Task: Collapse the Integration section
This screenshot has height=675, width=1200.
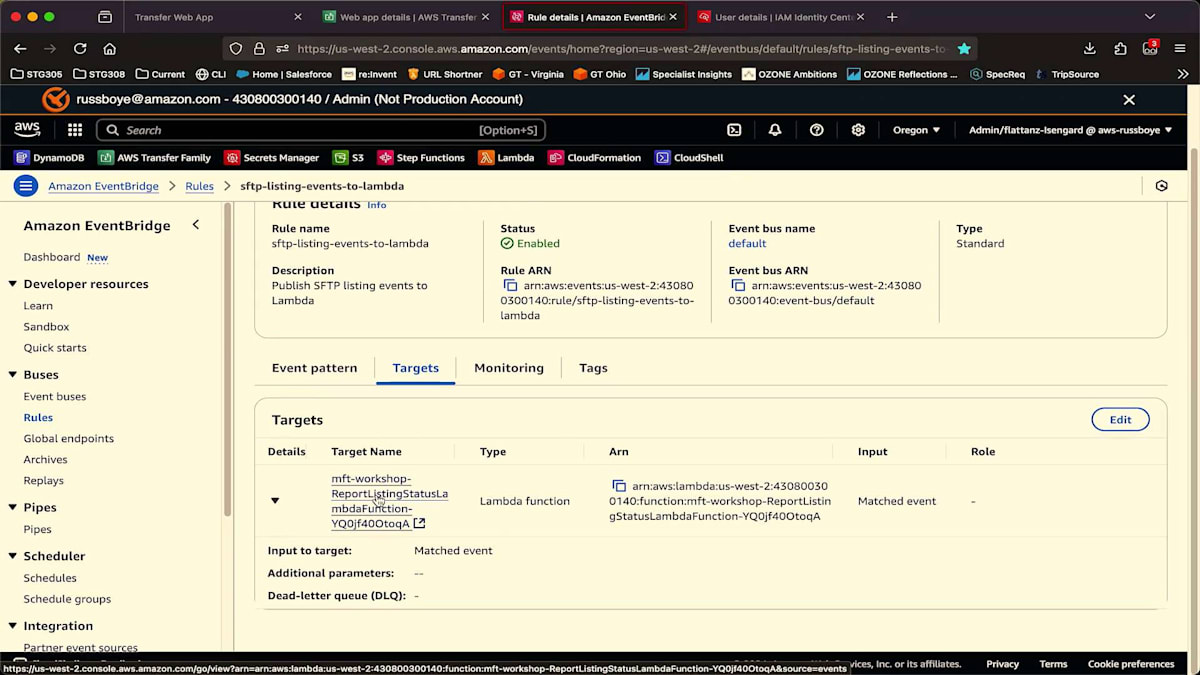Action: pos(13,626)
